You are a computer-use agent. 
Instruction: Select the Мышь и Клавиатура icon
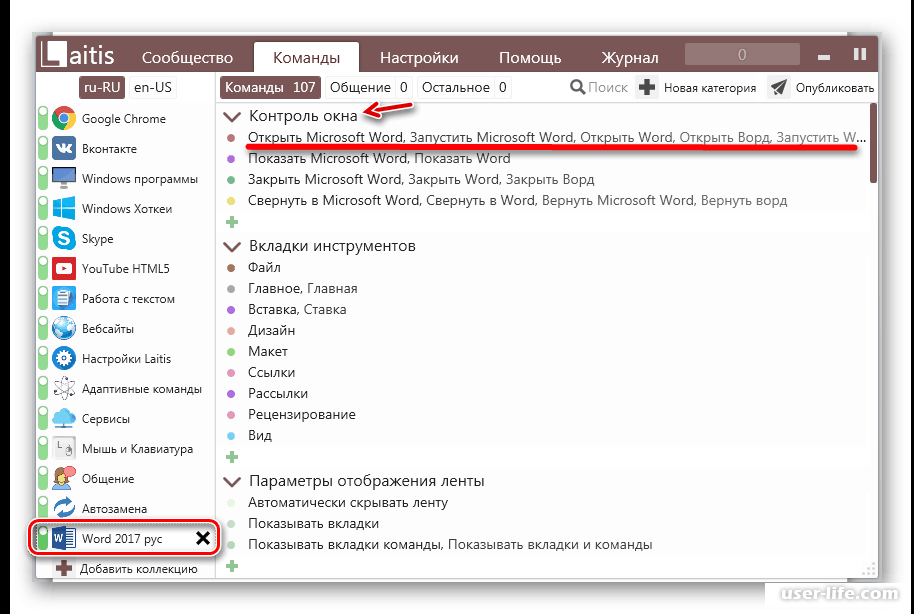64,448
